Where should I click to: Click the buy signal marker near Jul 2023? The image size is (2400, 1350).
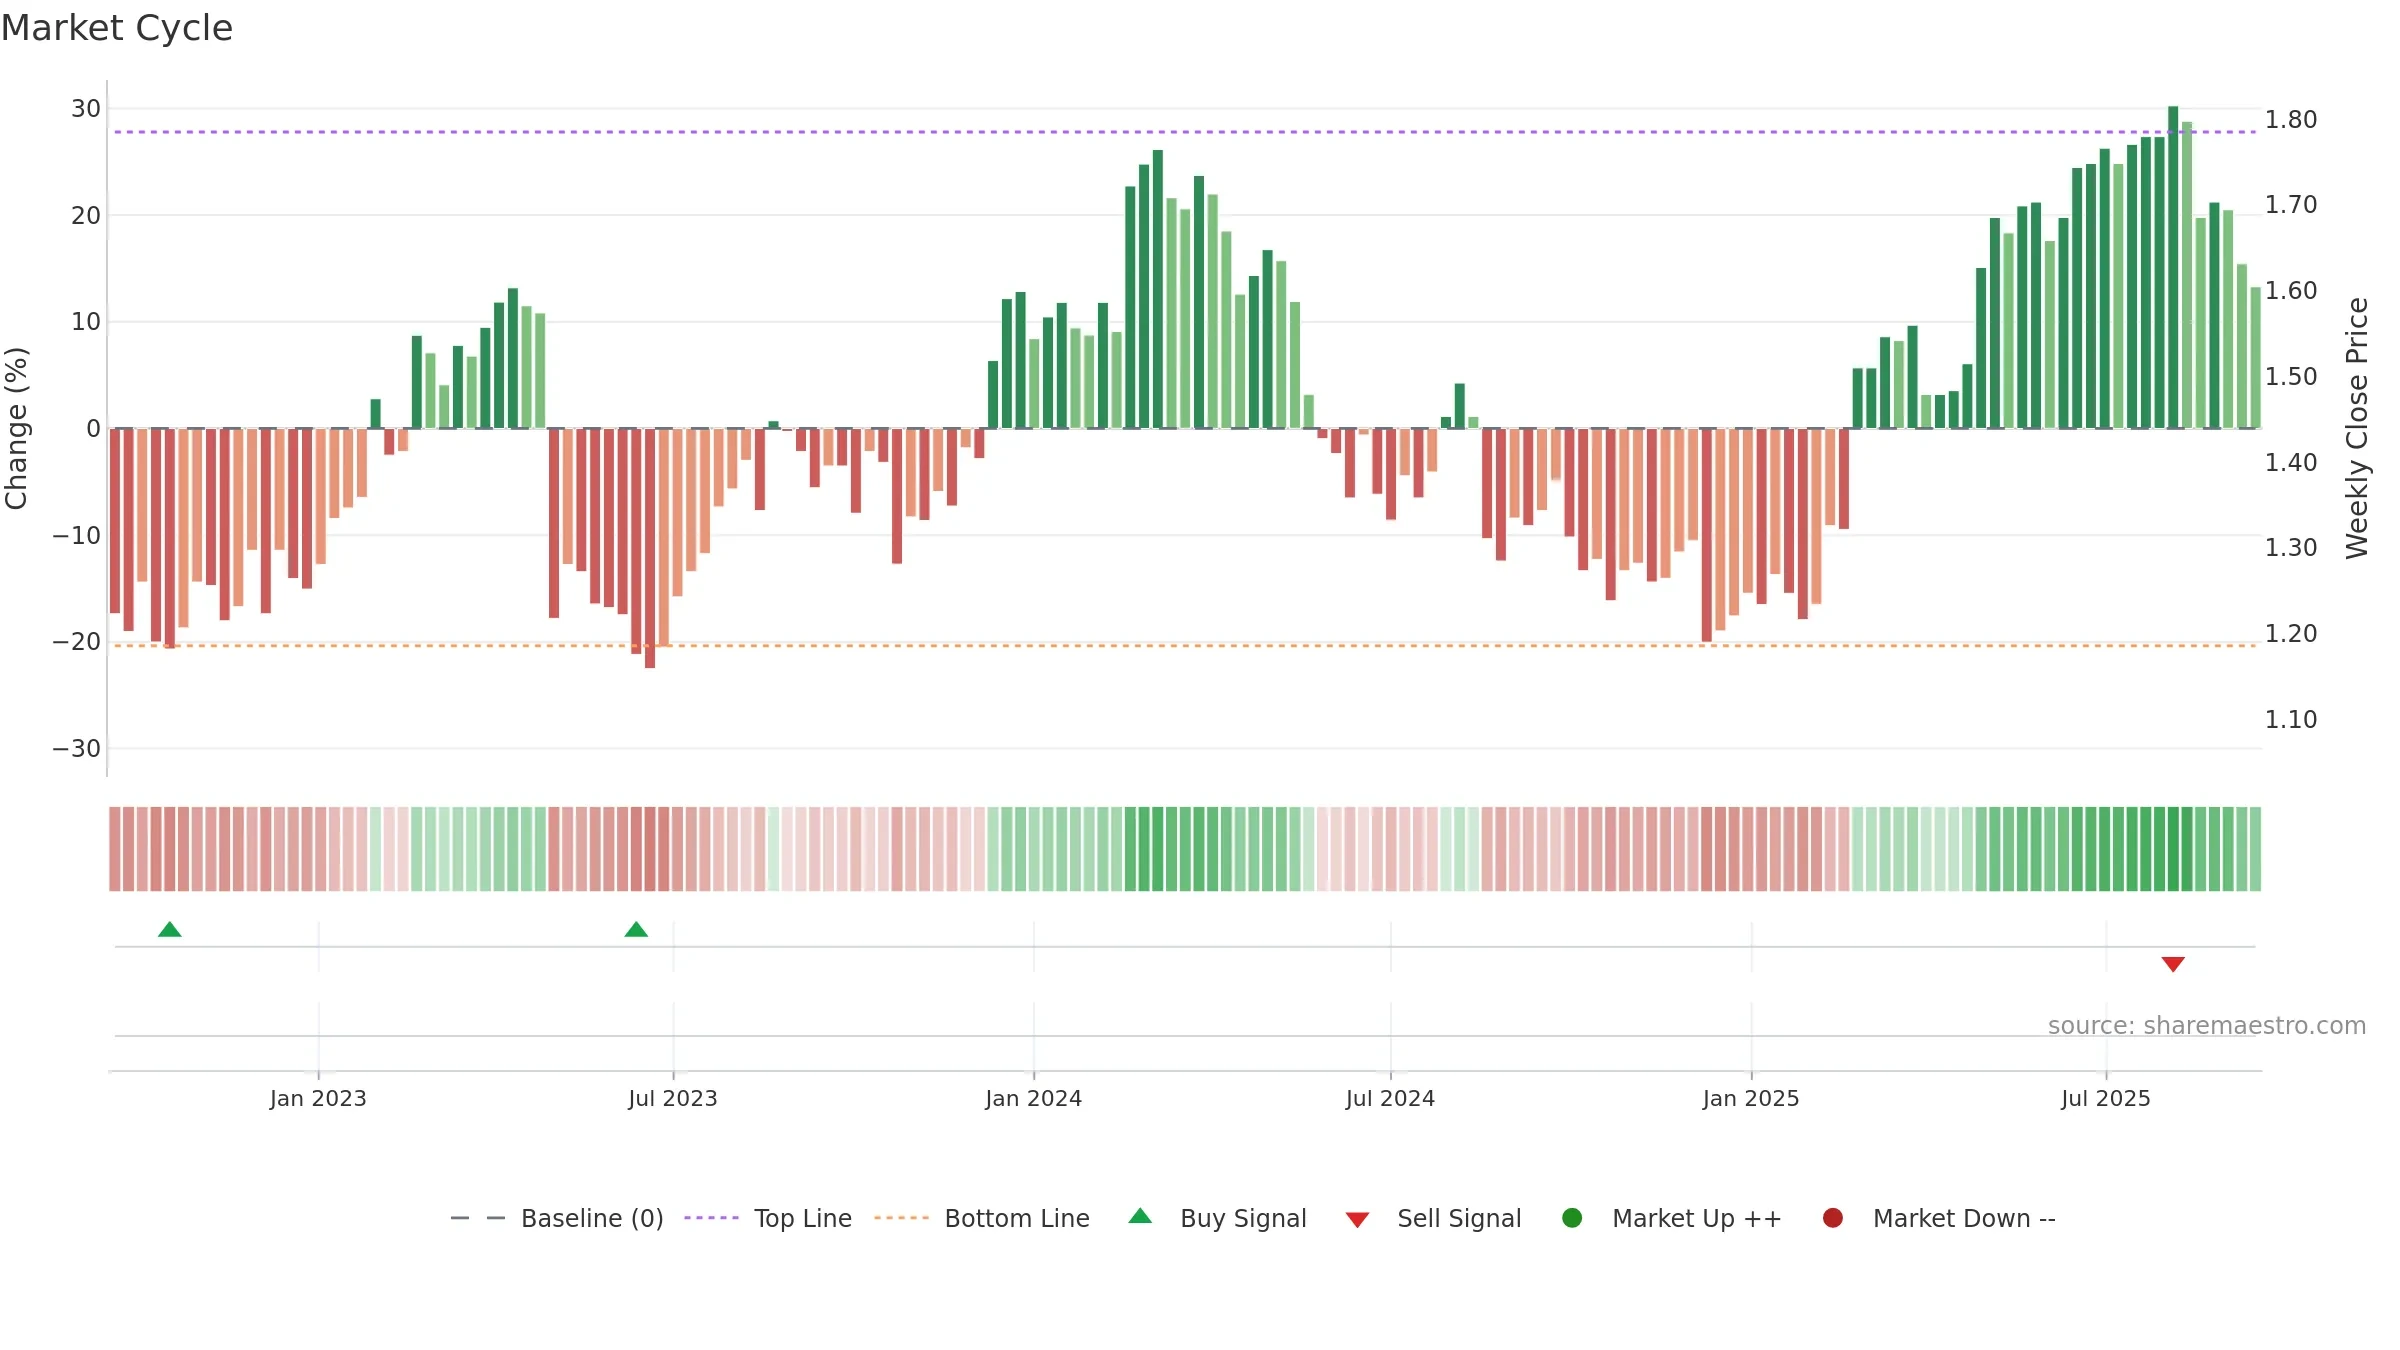[x=636, y=930]
